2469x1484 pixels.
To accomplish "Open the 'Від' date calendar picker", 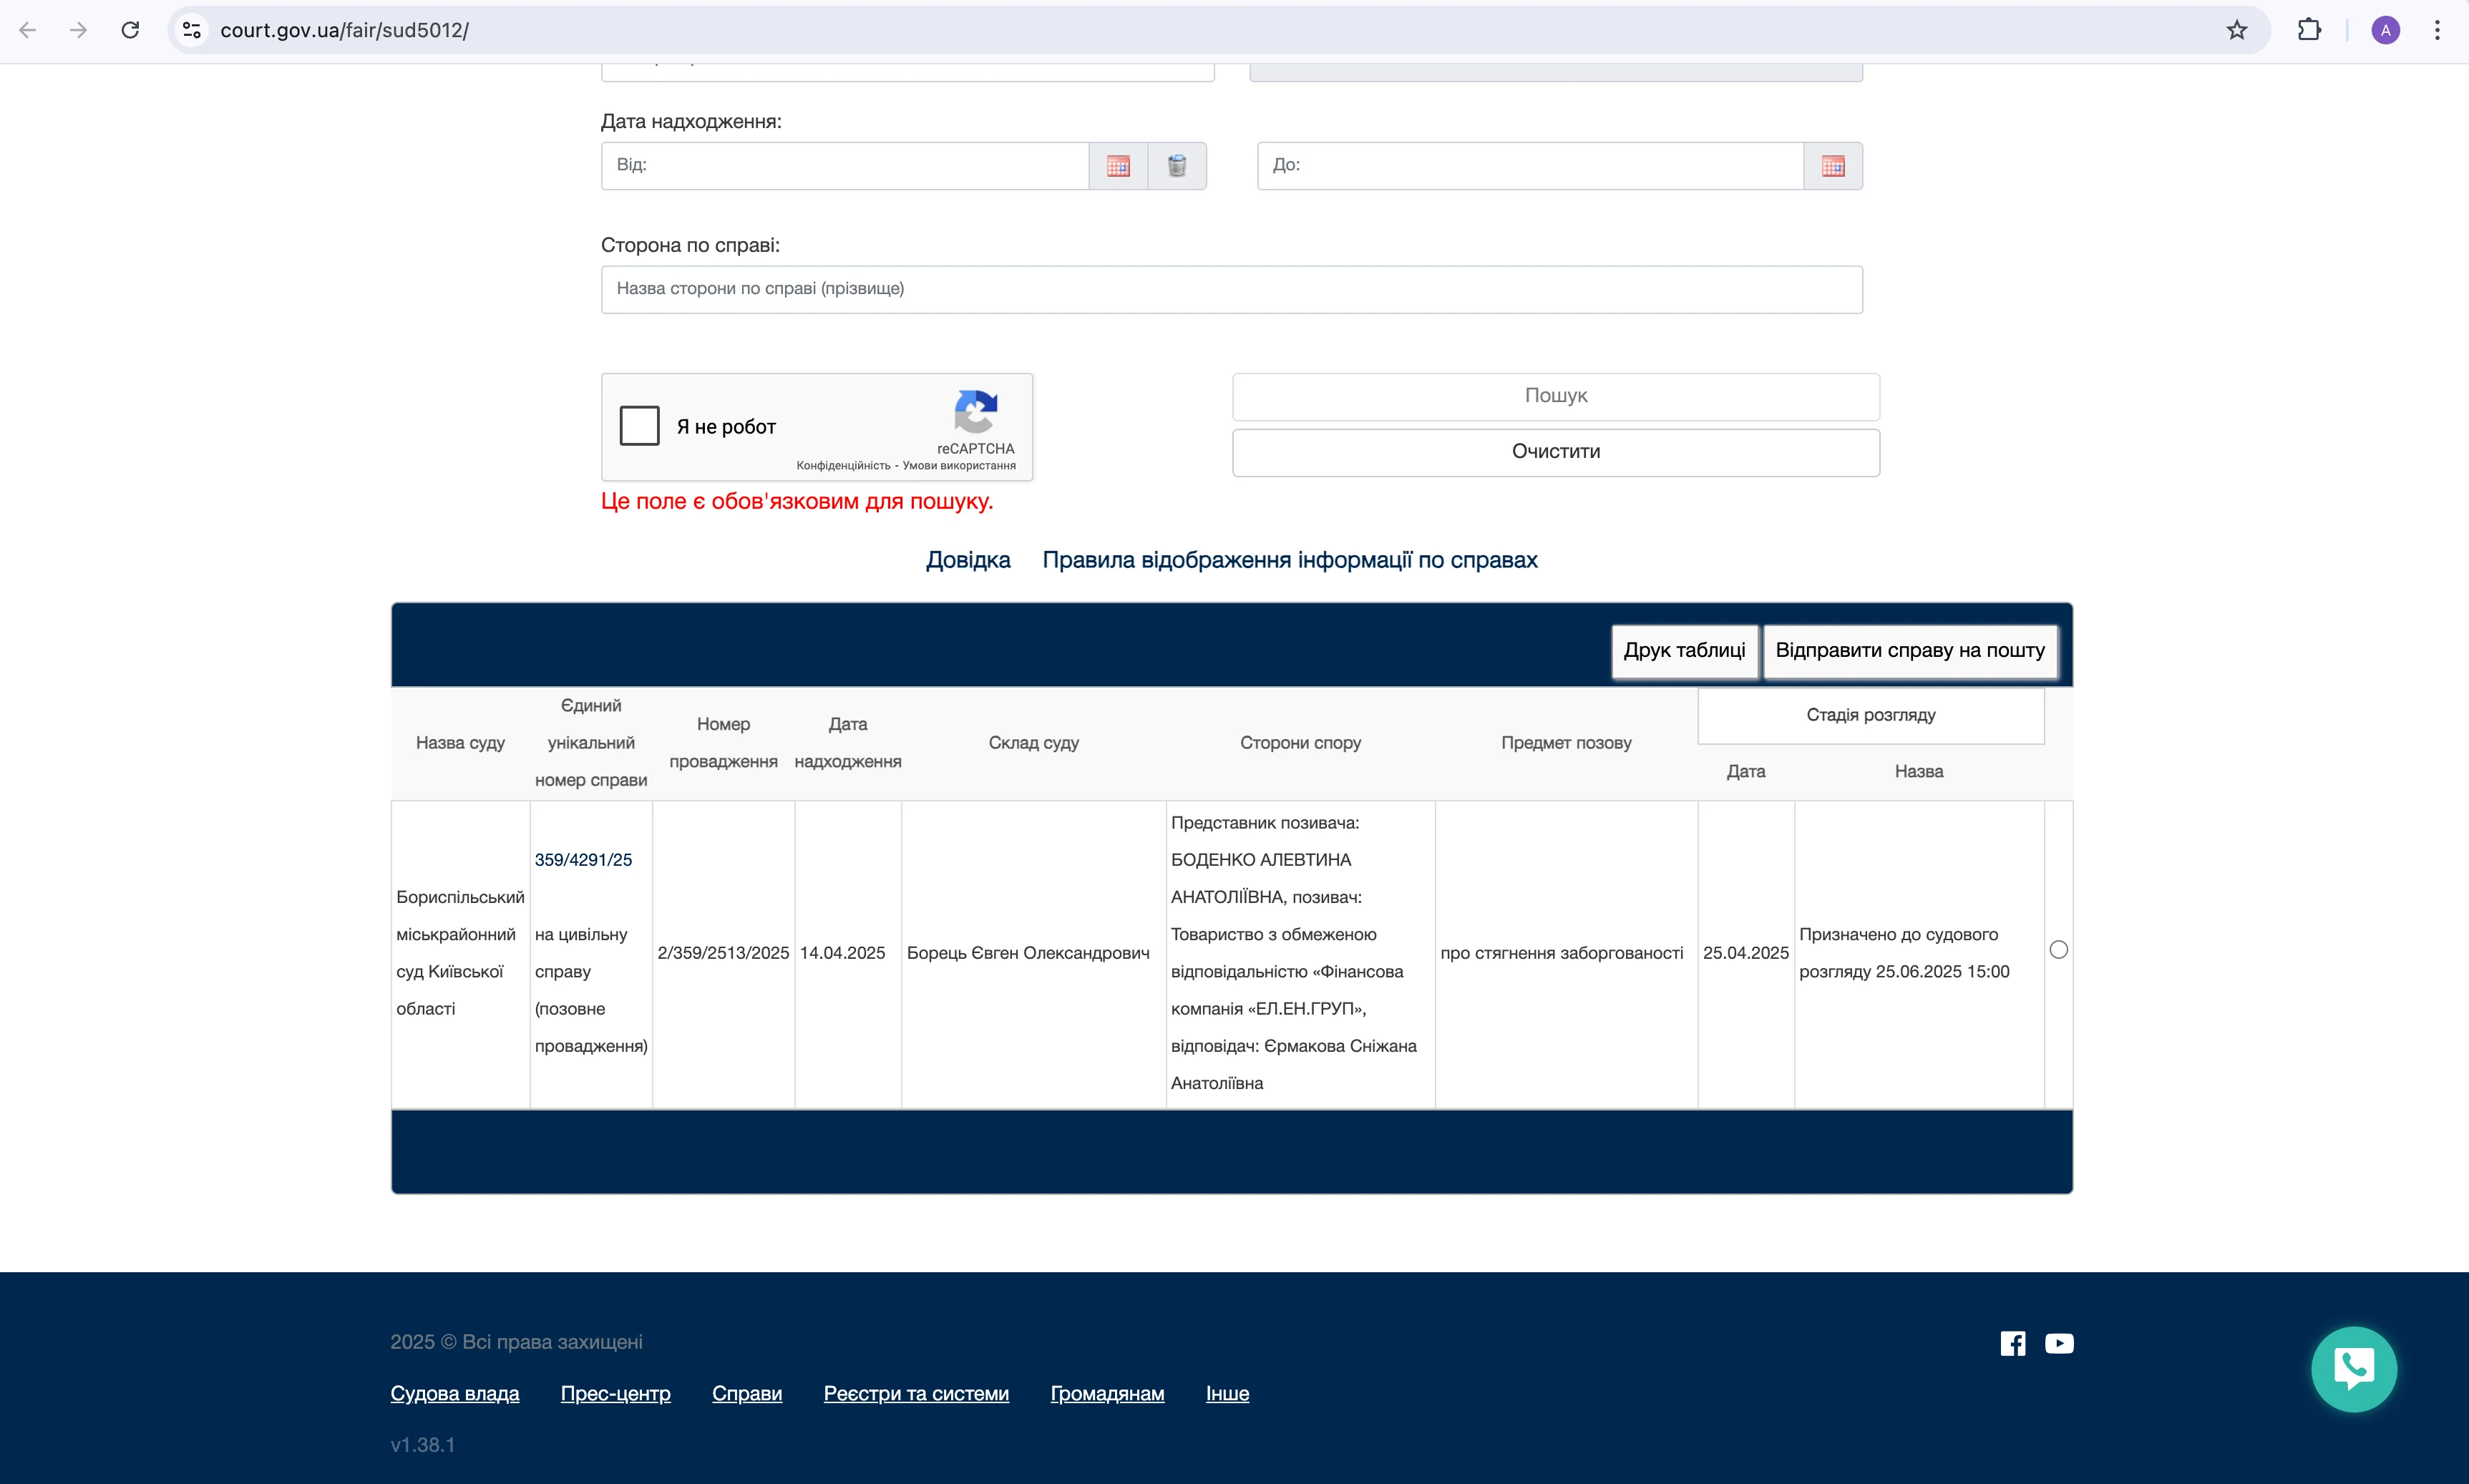I will pos(1118,166).
